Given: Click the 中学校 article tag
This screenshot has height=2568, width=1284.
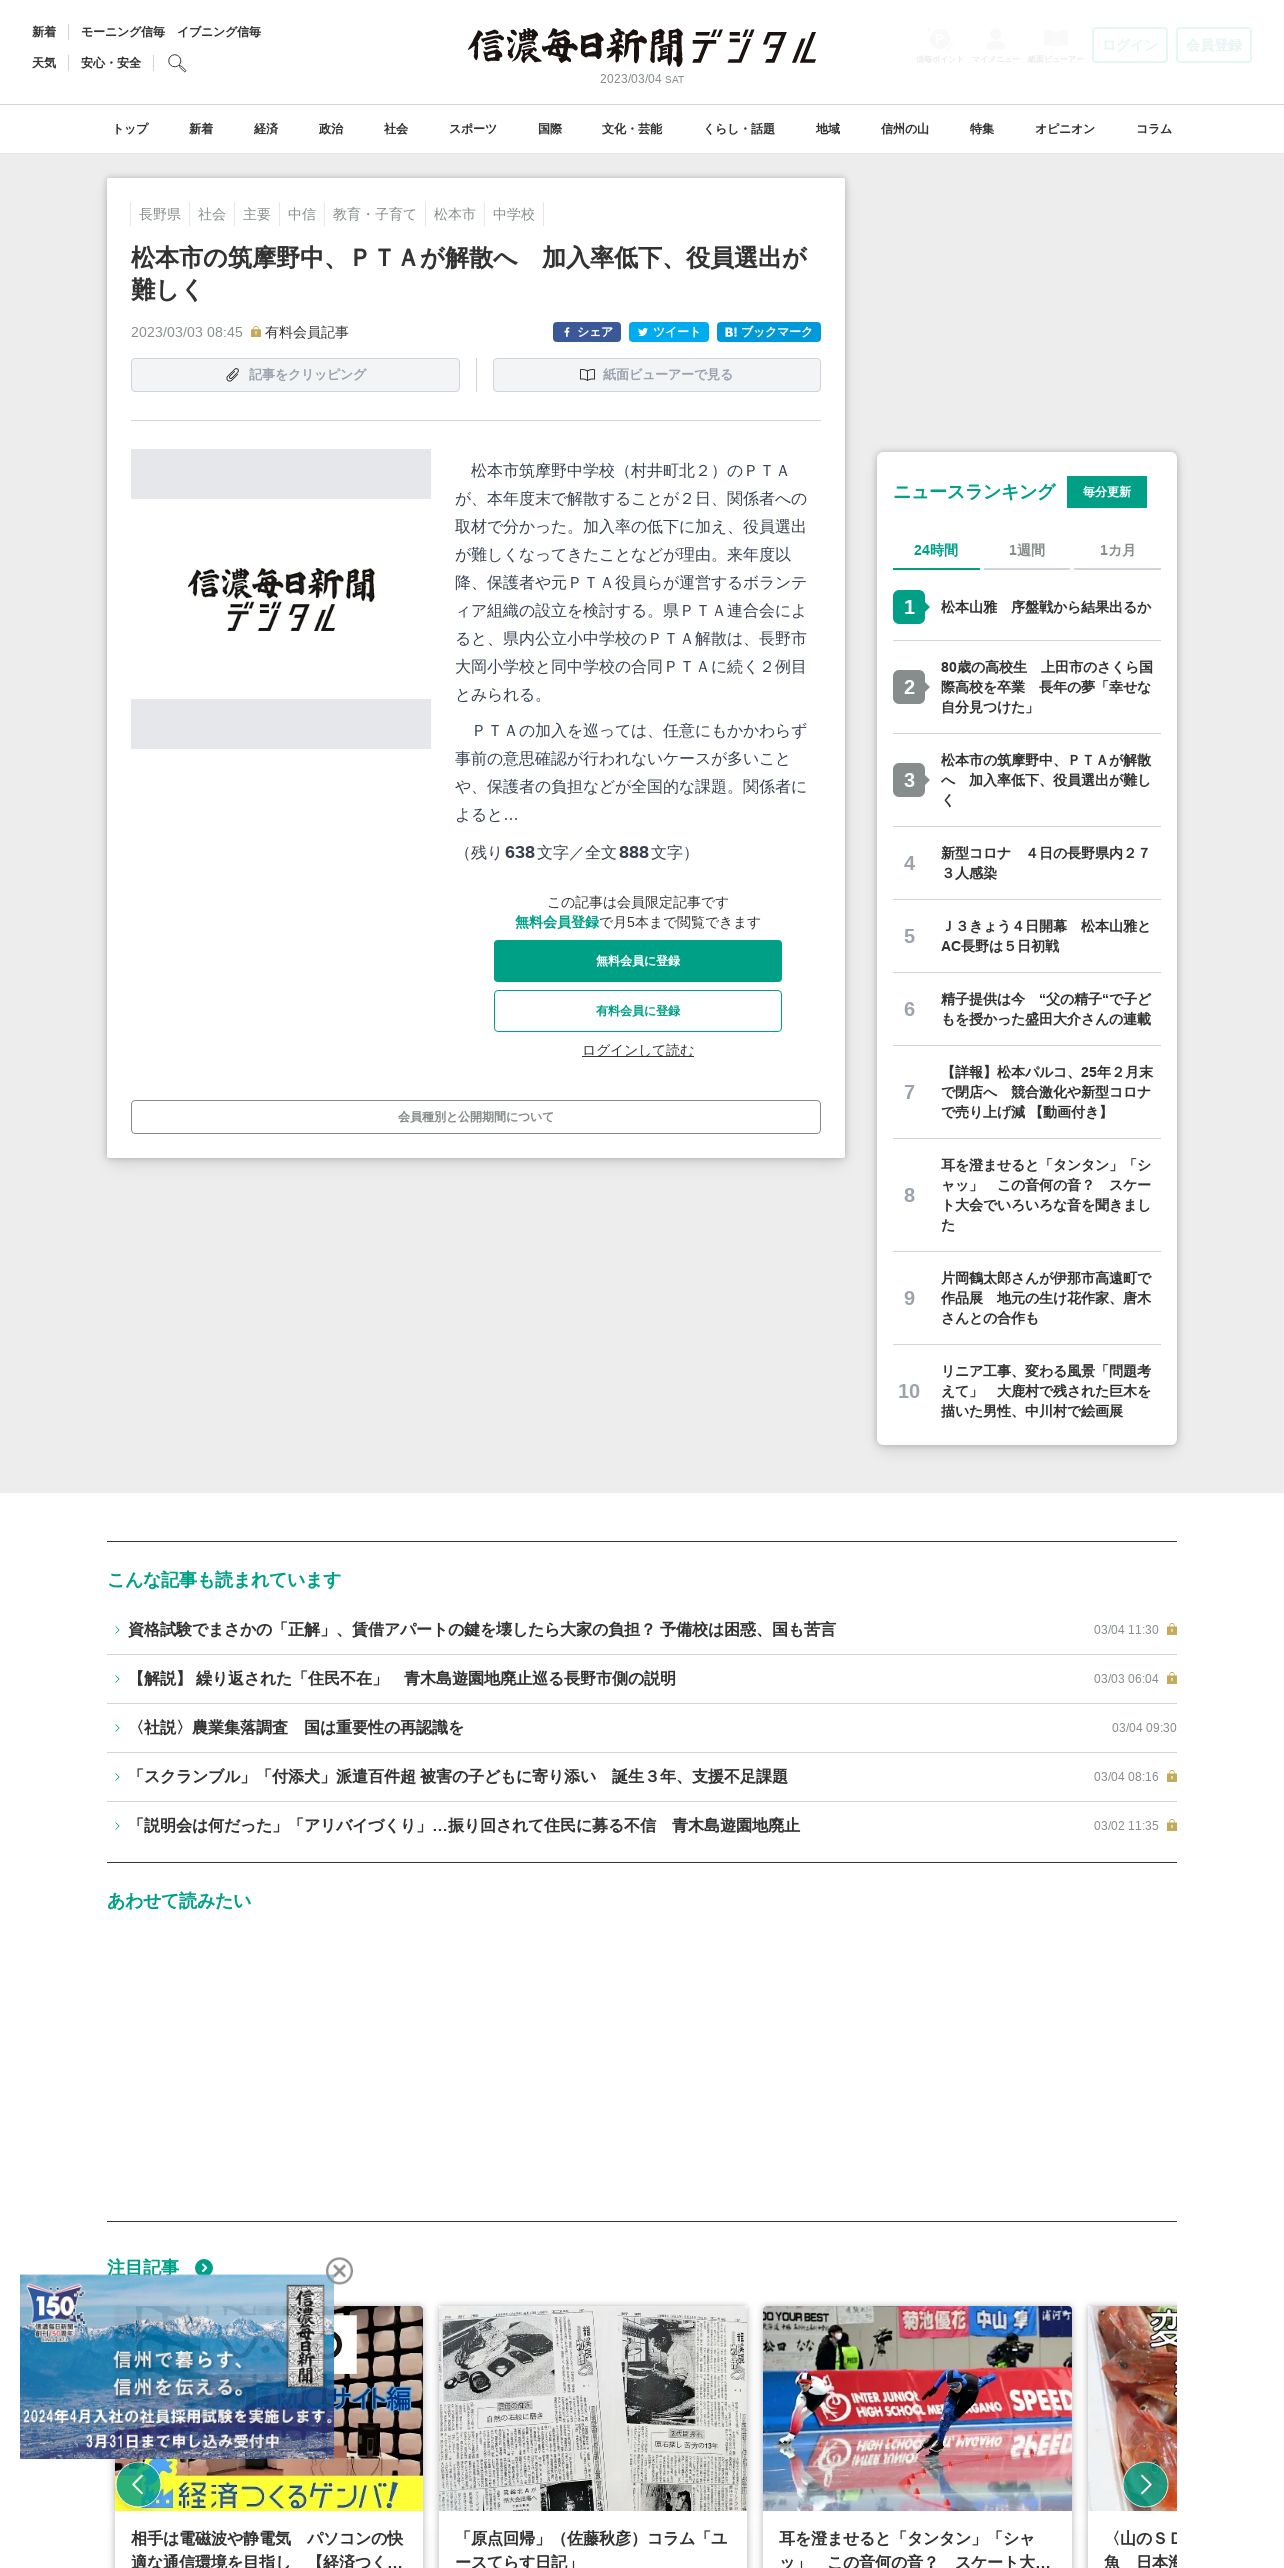Looking at the screenshot, I should [x=514, y=214].
